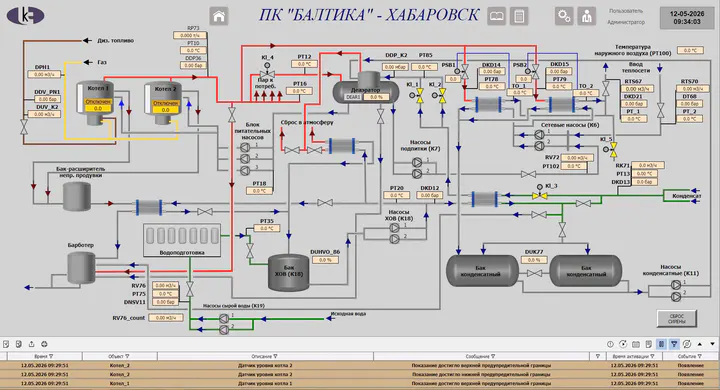The image size is (720, 390).
Task: Open the Сообщение column filter
Action: (x=493, y=356)
